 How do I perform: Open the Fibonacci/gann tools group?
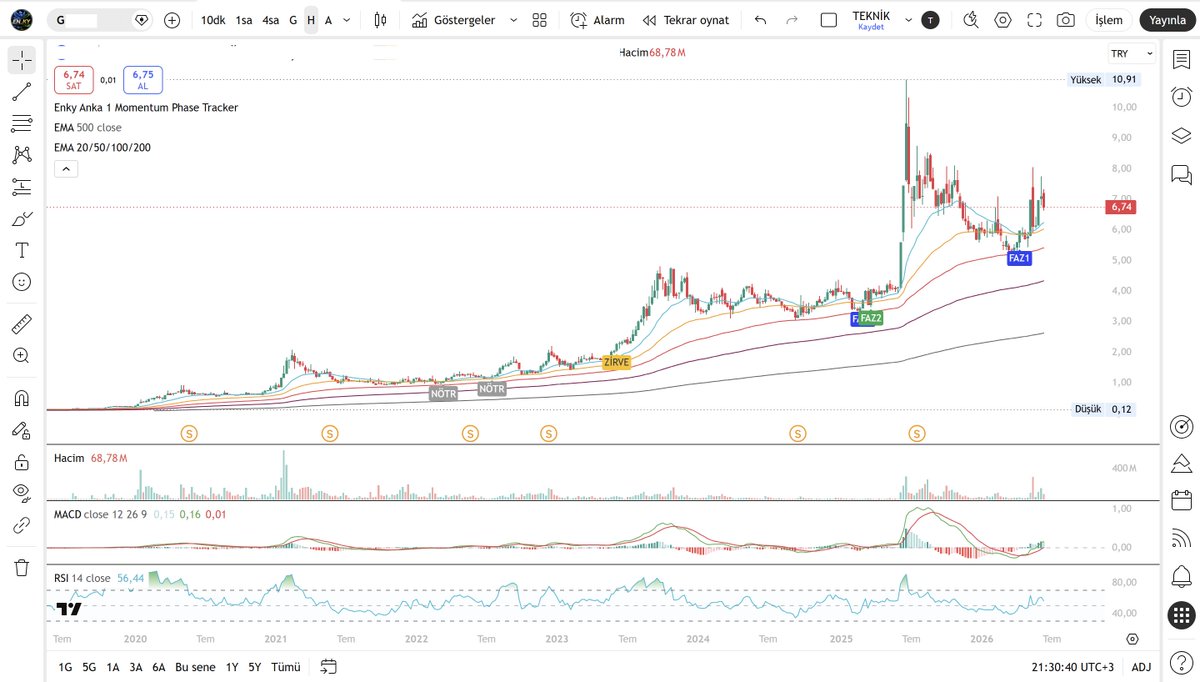tap(22, 124)
